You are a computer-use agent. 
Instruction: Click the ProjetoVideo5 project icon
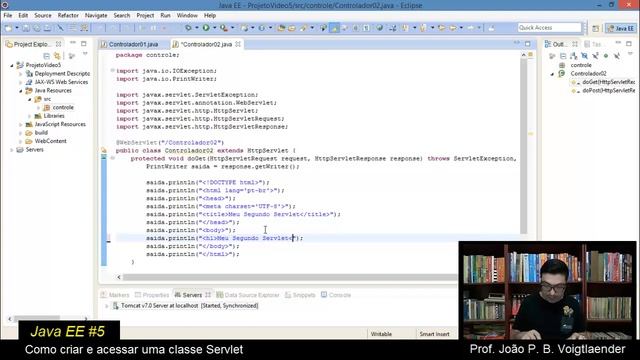(20, 65)
